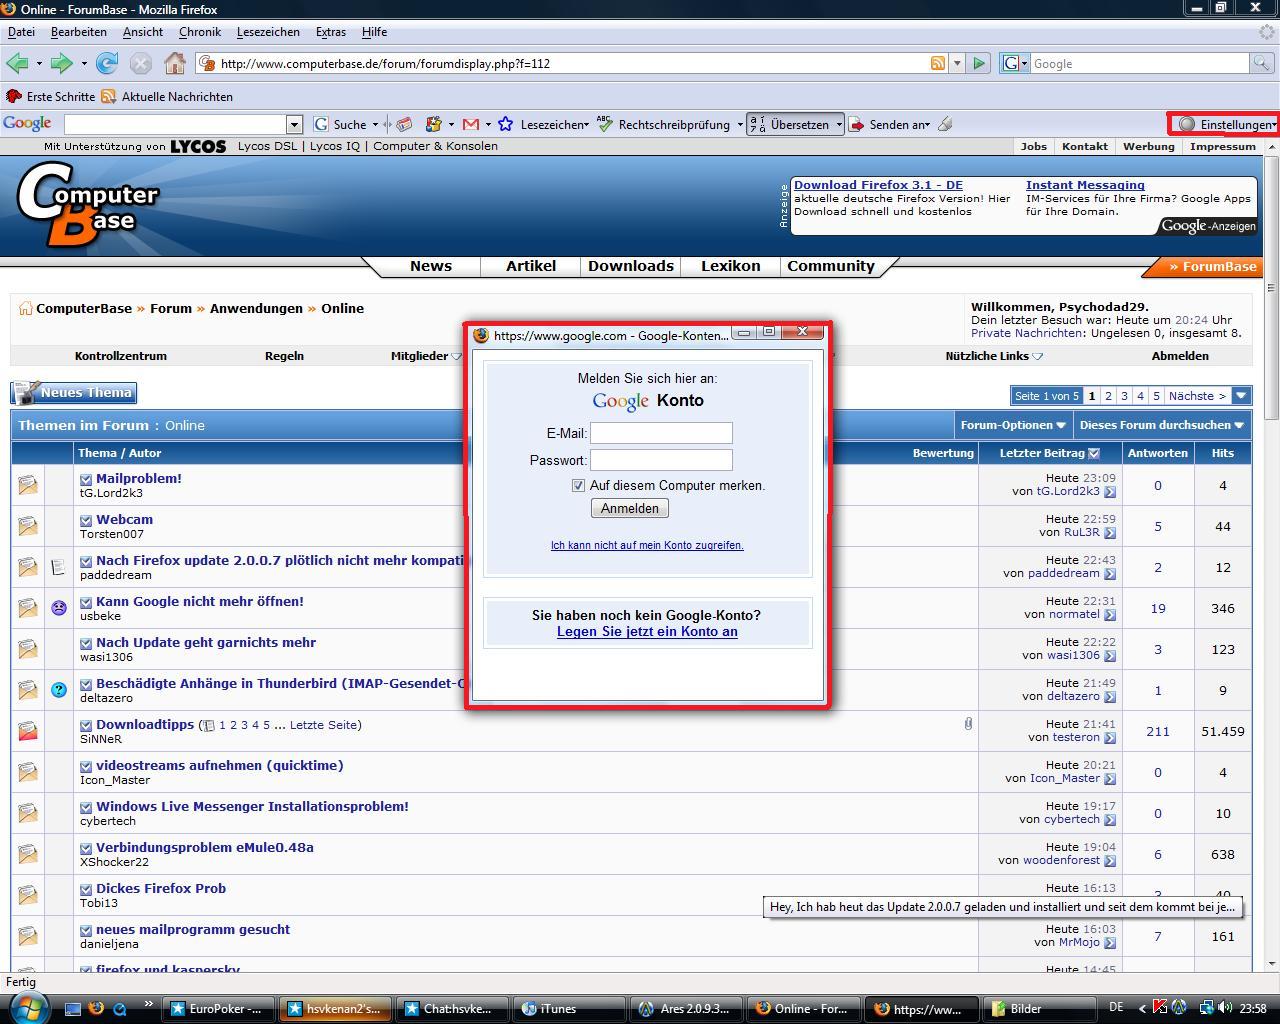Click Neues Thema button
Viewport: 1280px width, 1024px height.
pos(74,392)
